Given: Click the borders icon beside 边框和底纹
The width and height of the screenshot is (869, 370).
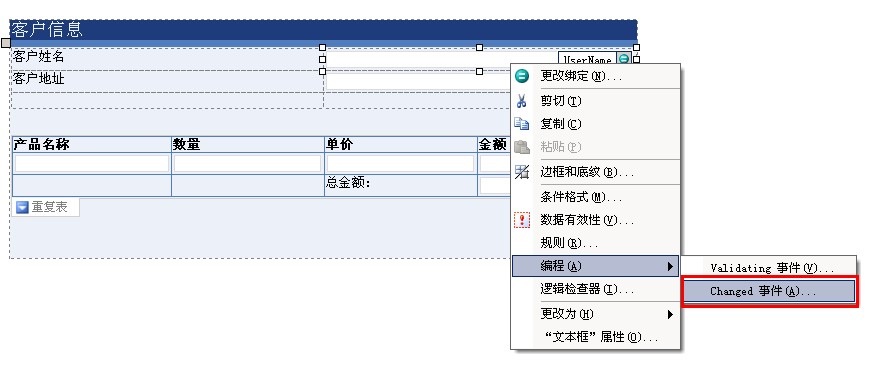Looking at the screenshot, I should point(522,172).
